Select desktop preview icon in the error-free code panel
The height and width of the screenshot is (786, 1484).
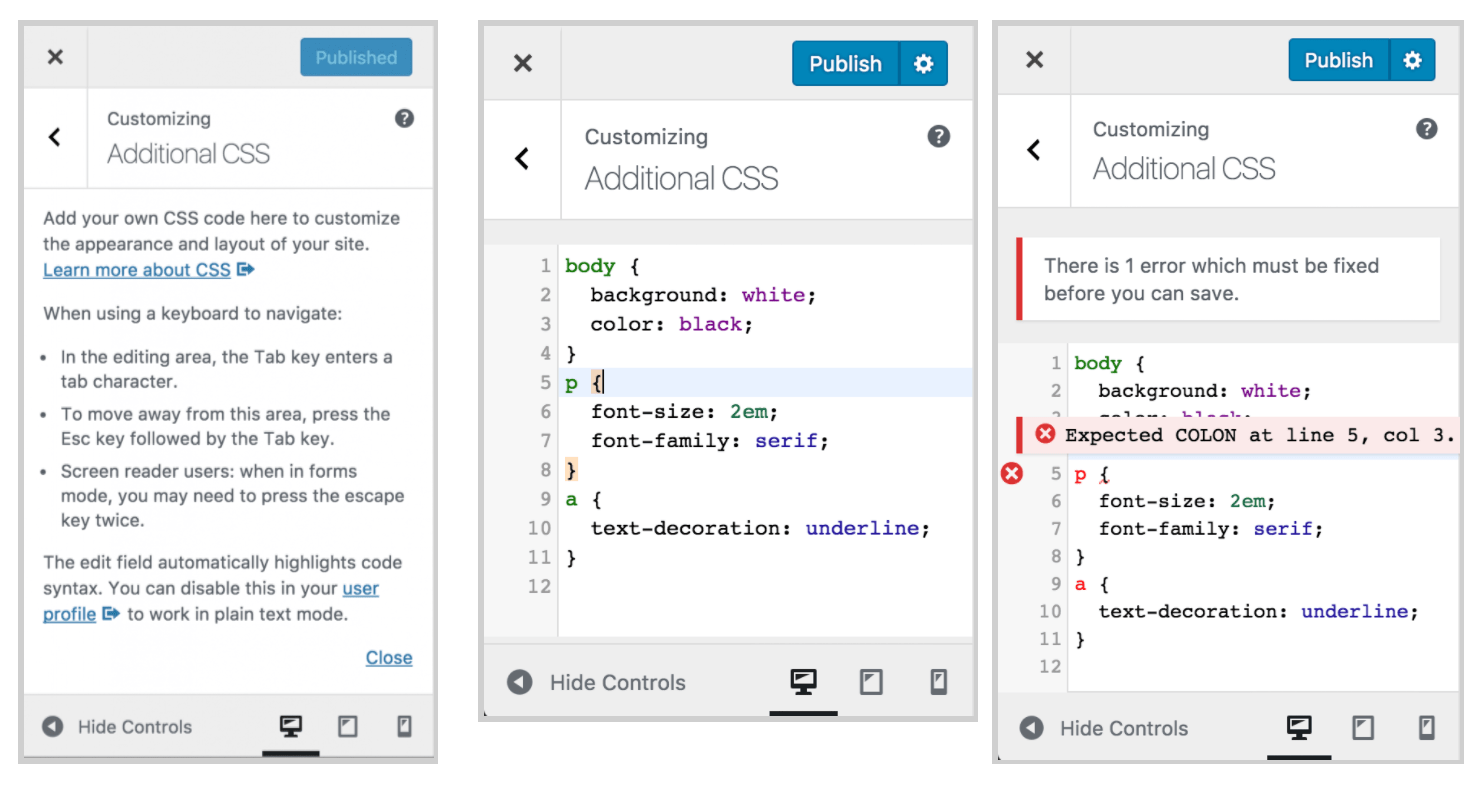pos(803,682)
